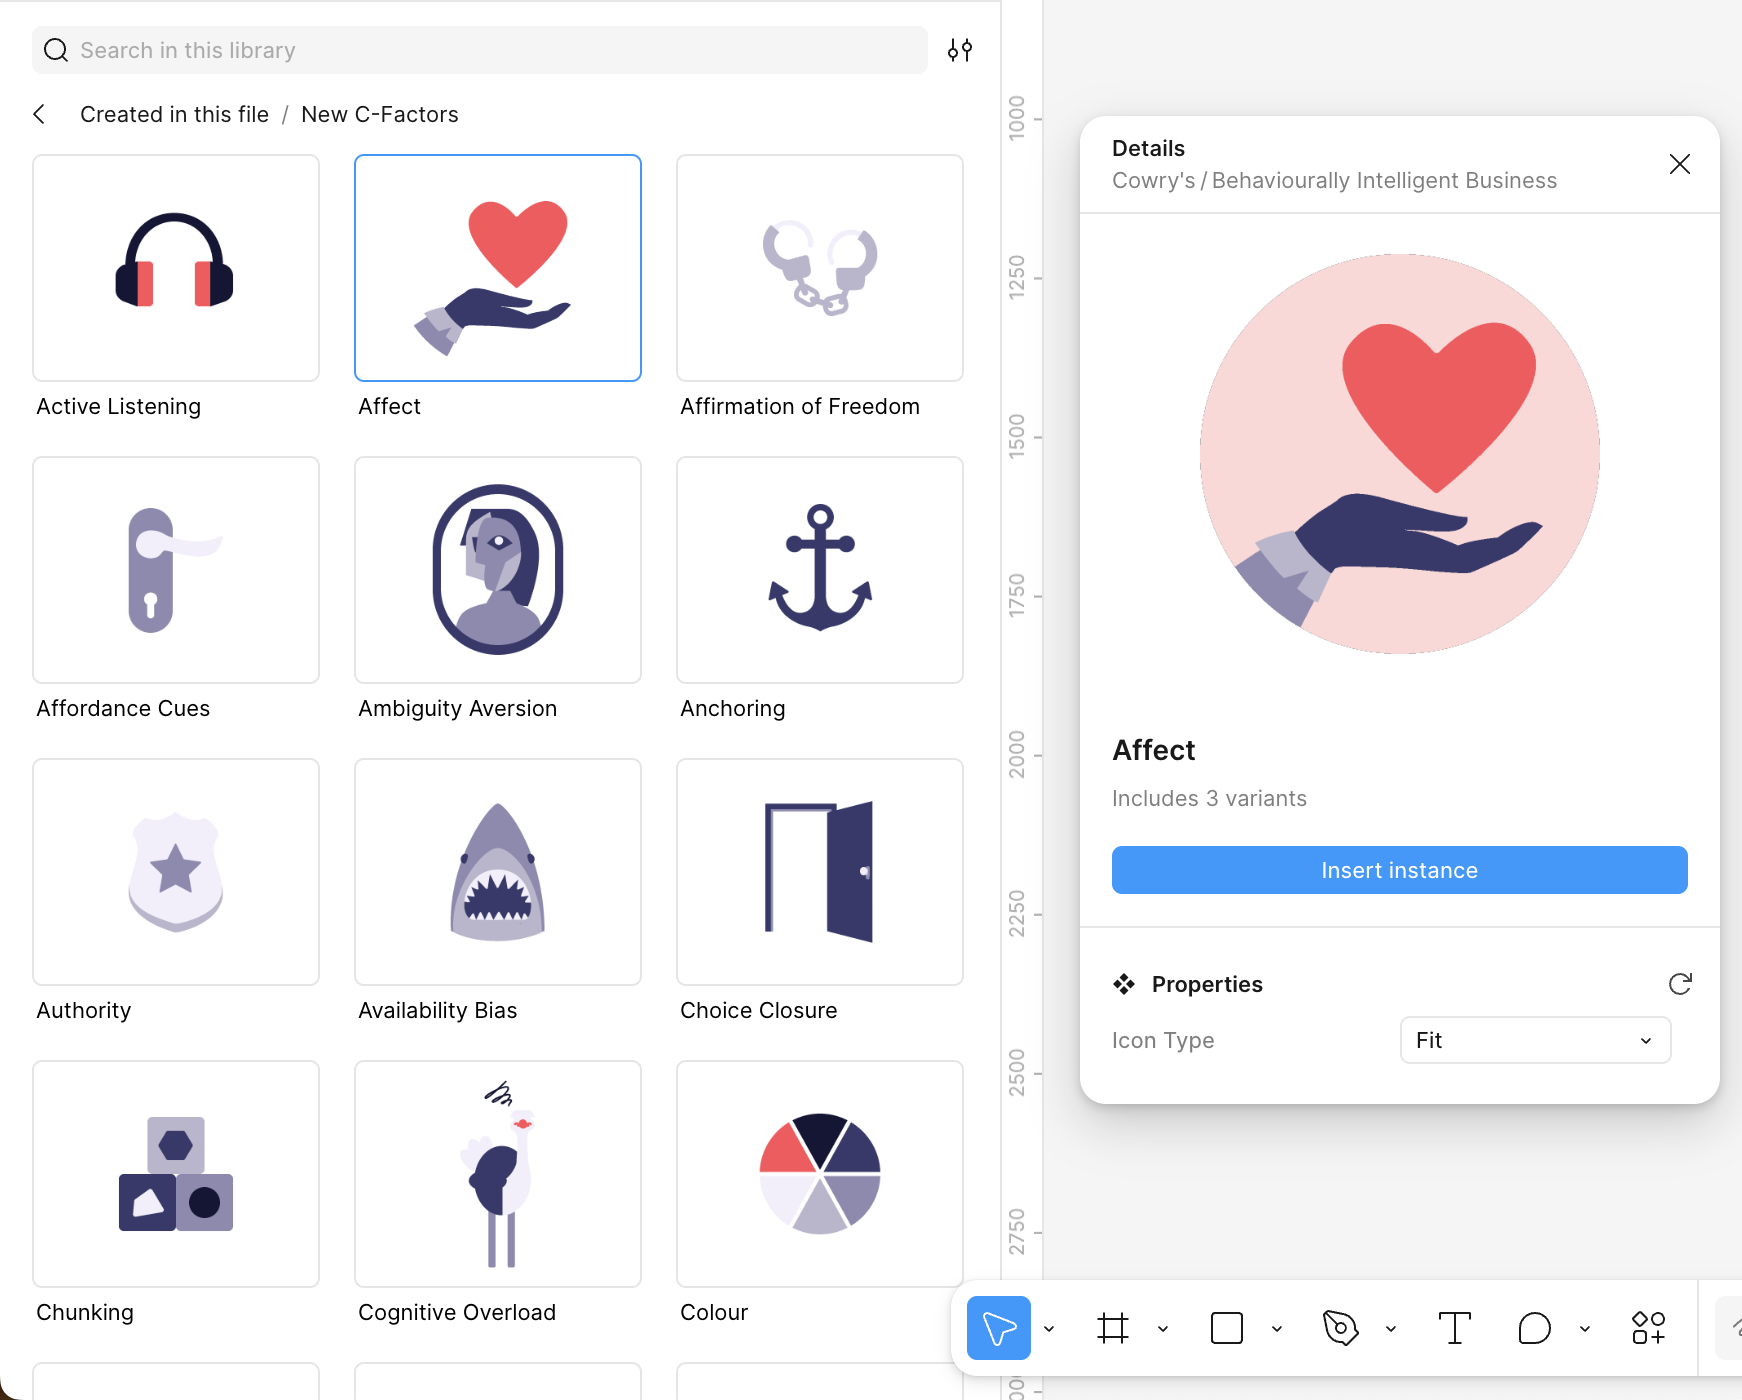Navigate to Created in this file breadcrumb
This screenshot has width=1742, height=1400.
pyautogui.click(x=174, y=114)
